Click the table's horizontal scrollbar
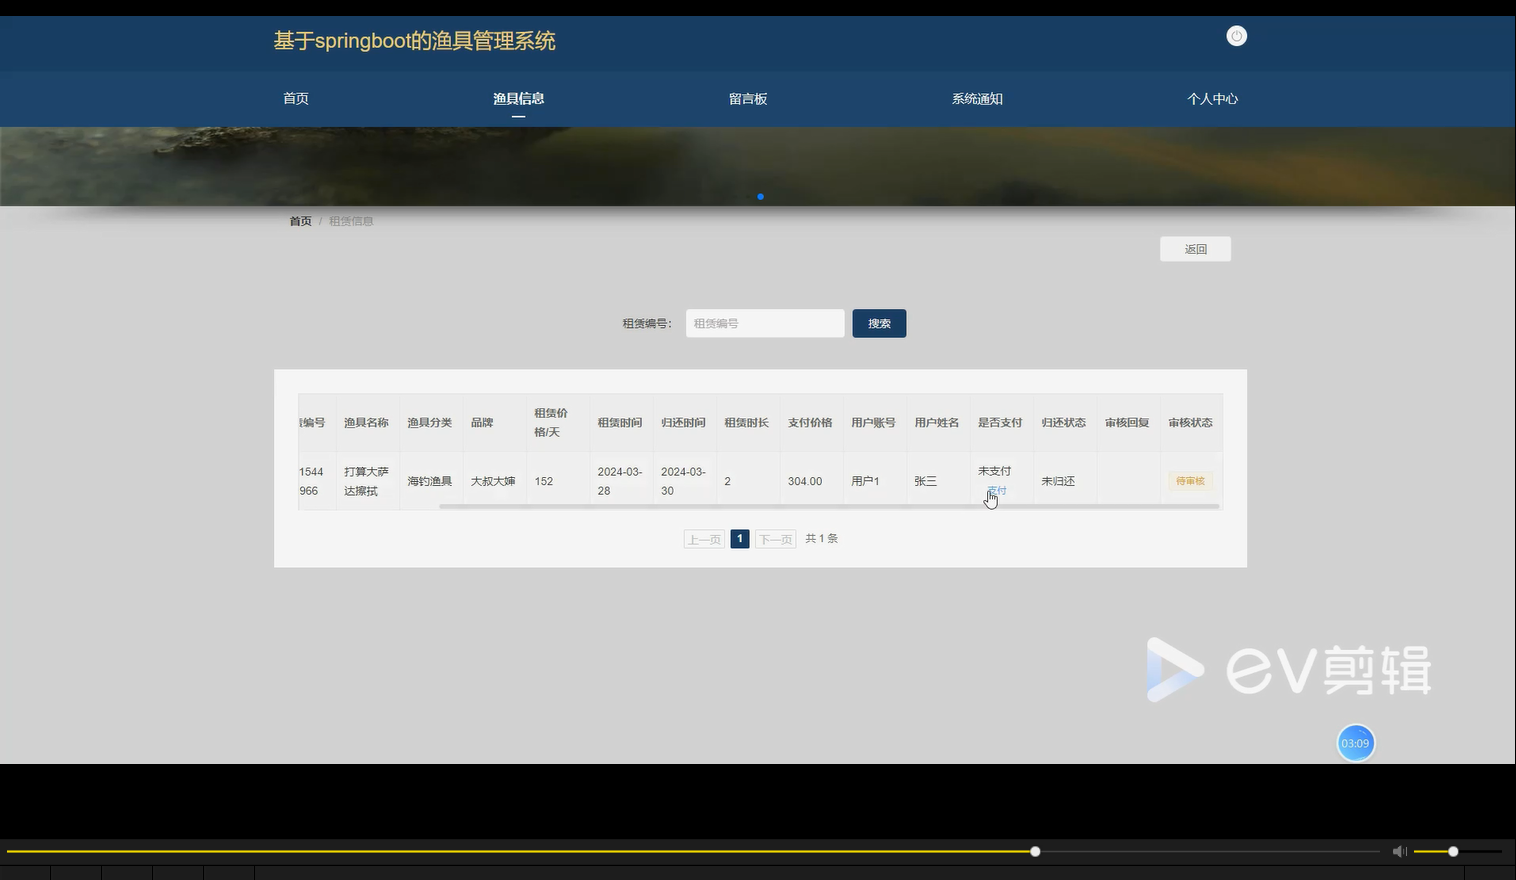 [829, 506]
